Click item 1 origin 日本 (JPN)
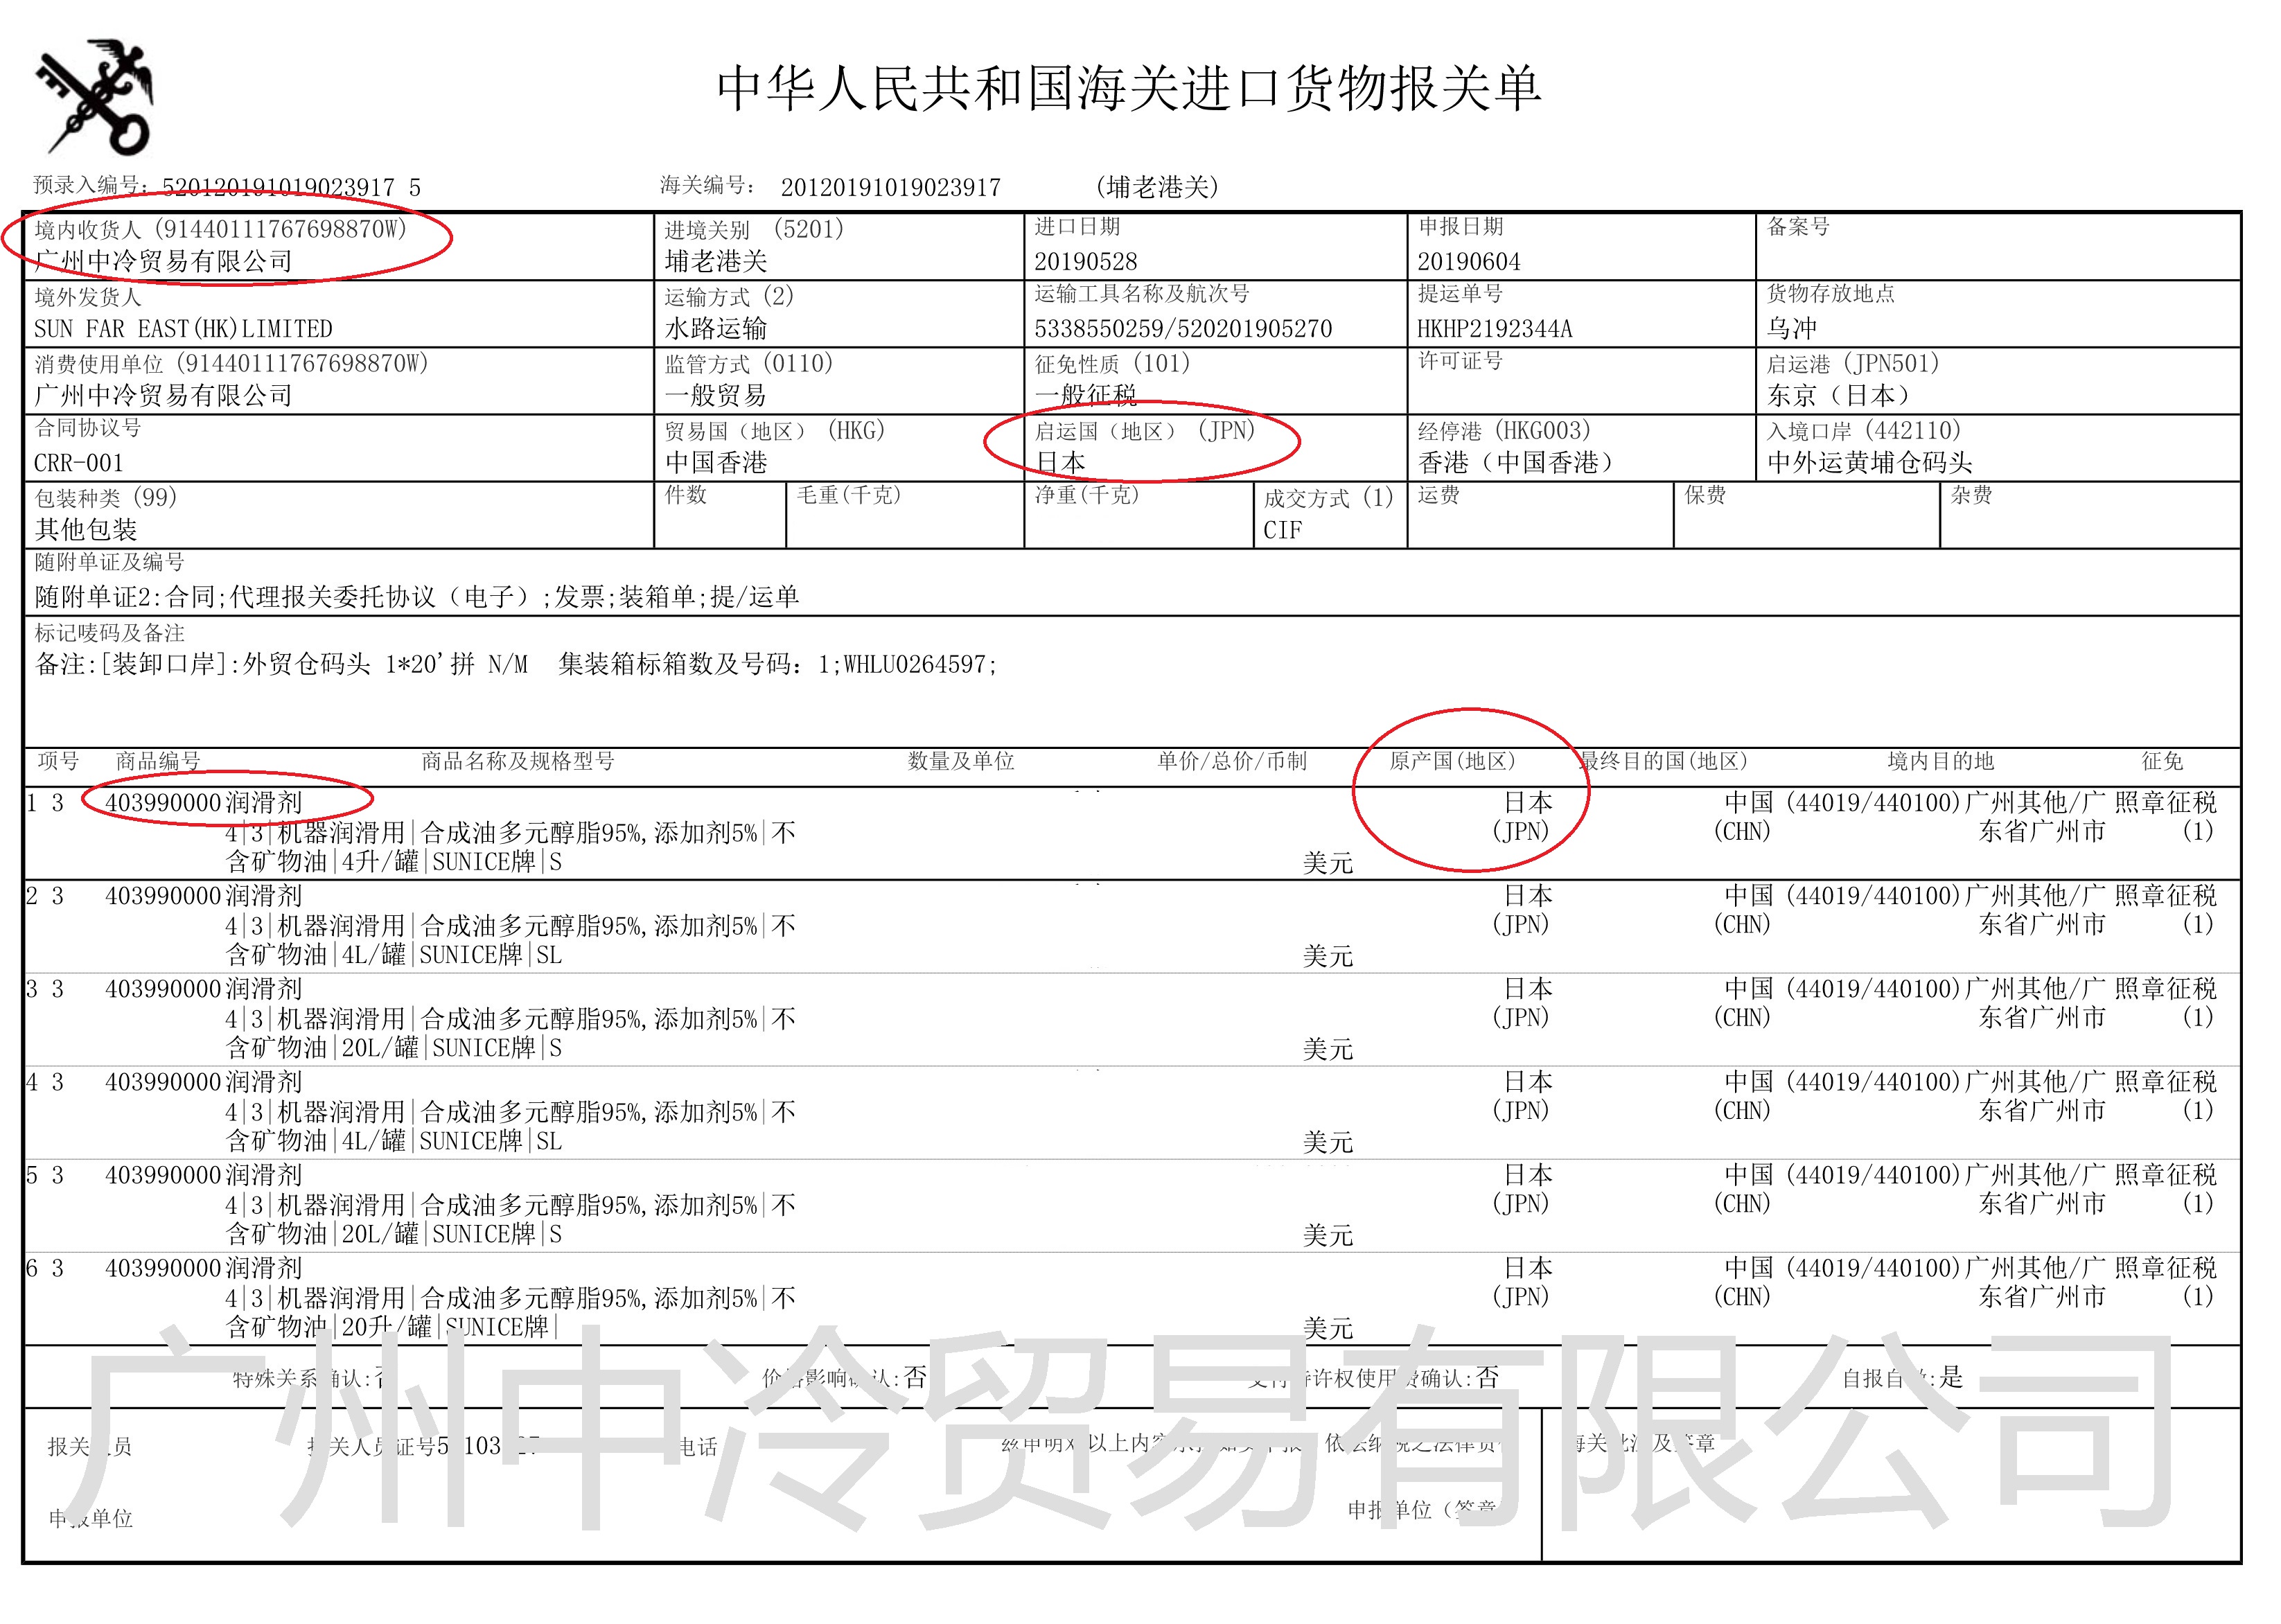The image size is (2281, 1624). tap(1522, 816)
